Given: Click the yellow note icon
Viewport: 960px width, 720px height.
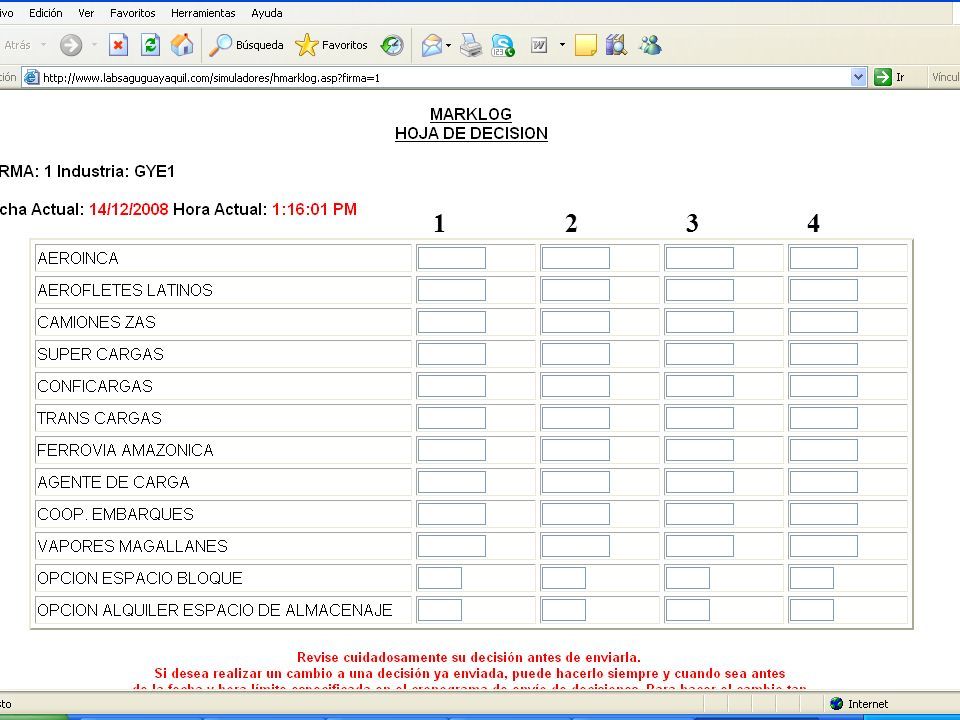Looking at the screenshot, I should coord(585,45).
